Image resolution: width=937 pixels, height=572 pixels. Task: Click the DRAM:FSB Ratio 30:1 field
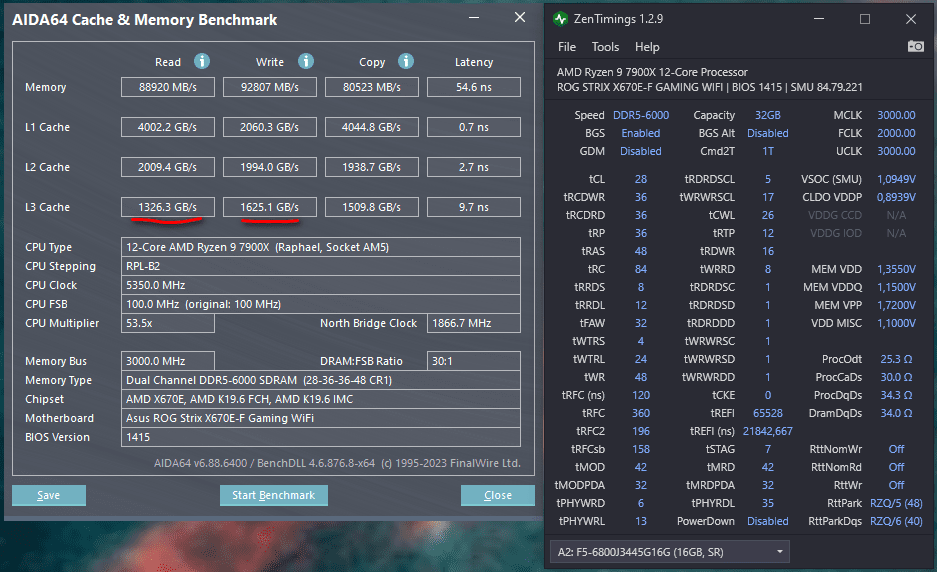(x=474, y=361)
